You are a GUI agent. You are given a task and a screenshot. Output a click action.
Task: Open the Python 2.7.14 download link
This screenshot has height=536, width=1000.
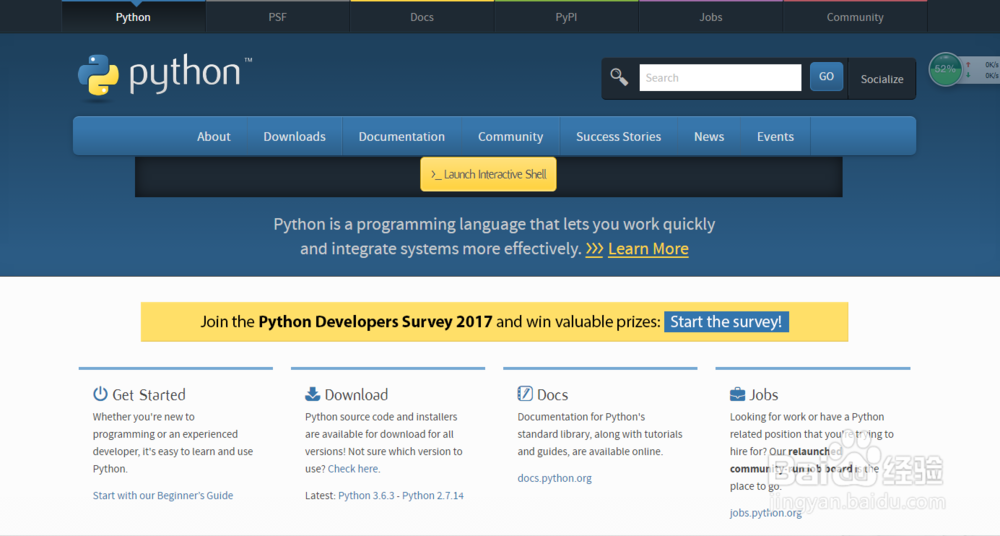(433, 495)
